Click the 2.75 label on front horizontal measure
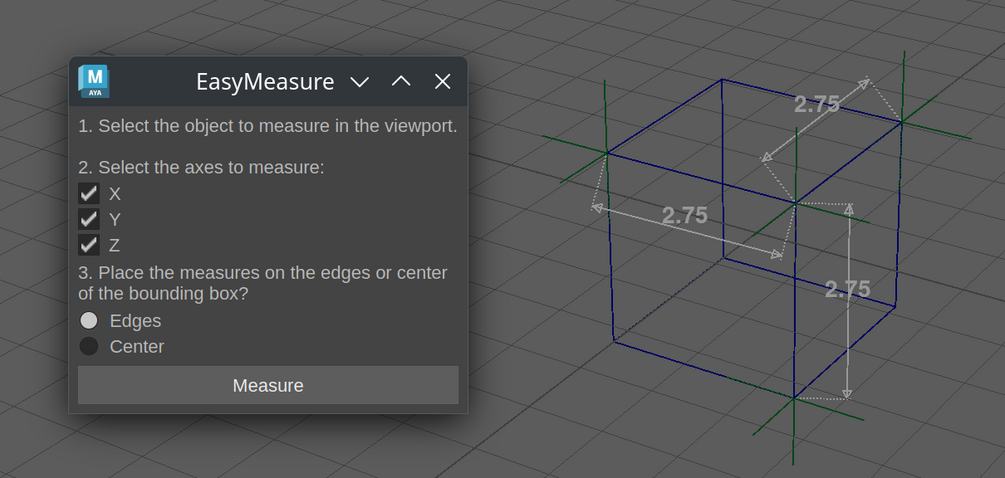Screen dimensions: 1005x478 click(685, 215)
